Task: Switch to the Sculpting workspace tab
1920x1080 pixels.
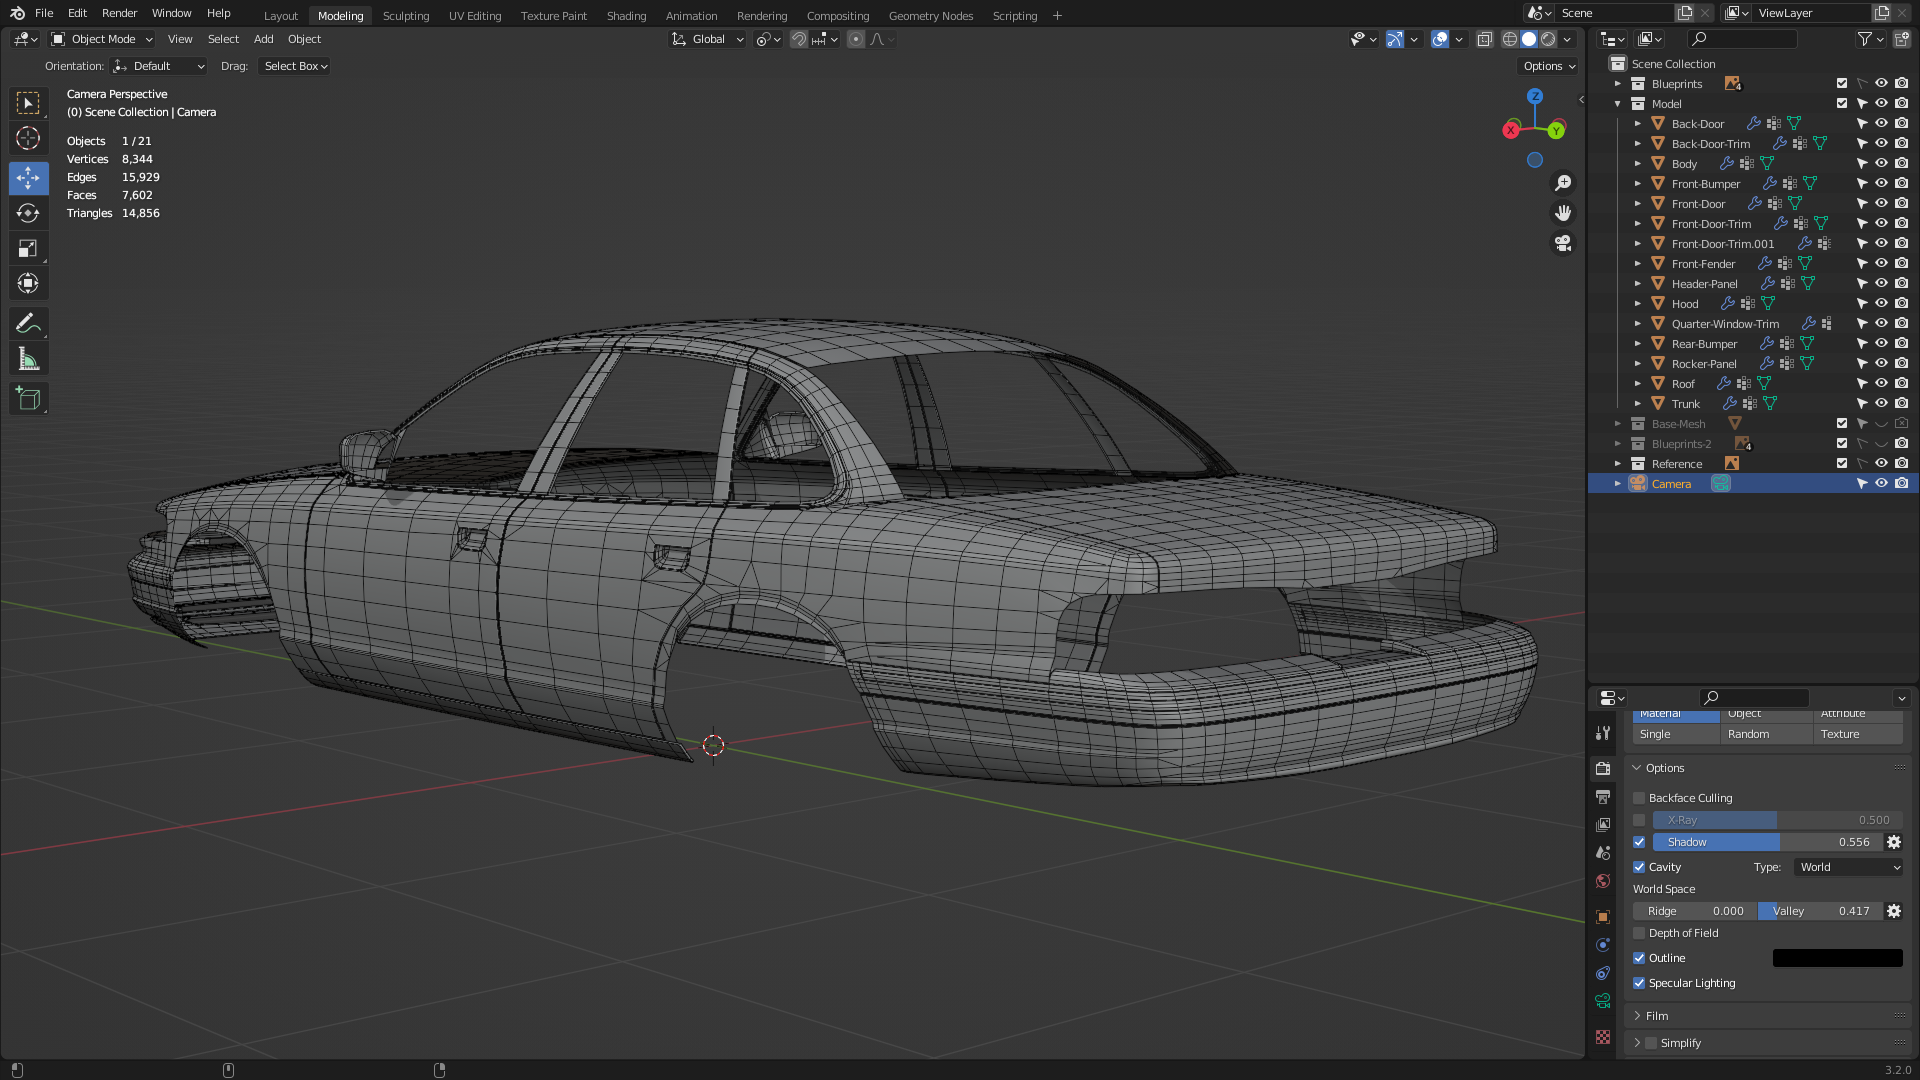Action: point(405,15)
